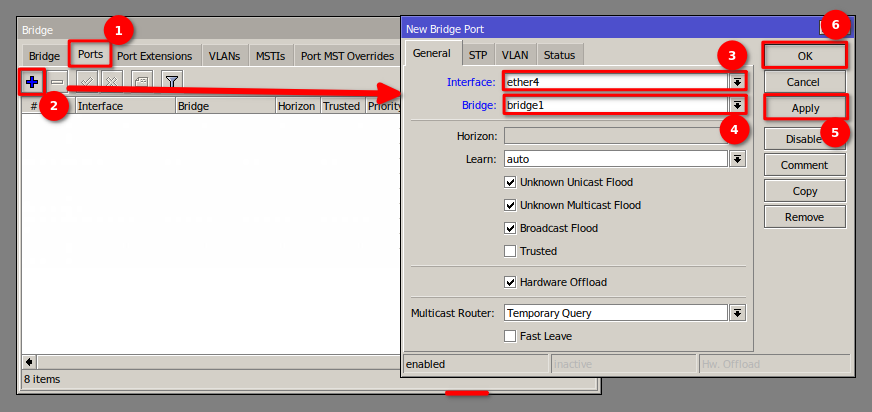Screen dimensions: 872x412
Task: Expand the Learn dropdown arrow
Action: coord(738,158)
